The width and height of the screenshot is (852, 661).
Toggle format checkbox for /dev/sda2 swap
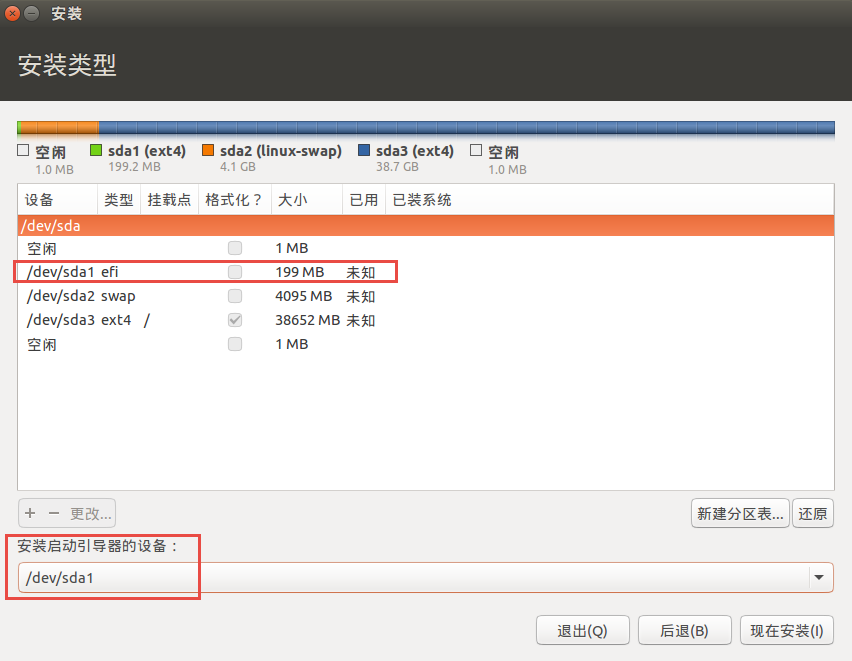[234, 296]
